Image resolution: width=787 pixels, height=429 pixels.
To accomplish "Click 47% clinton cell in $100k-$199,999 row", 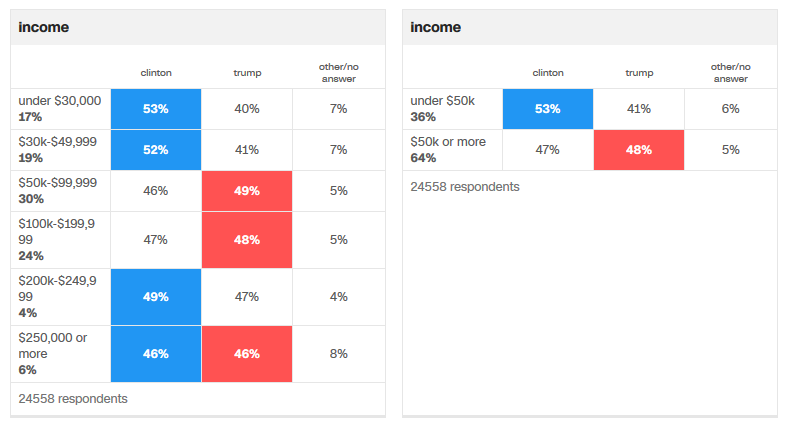I will point(155,240).
